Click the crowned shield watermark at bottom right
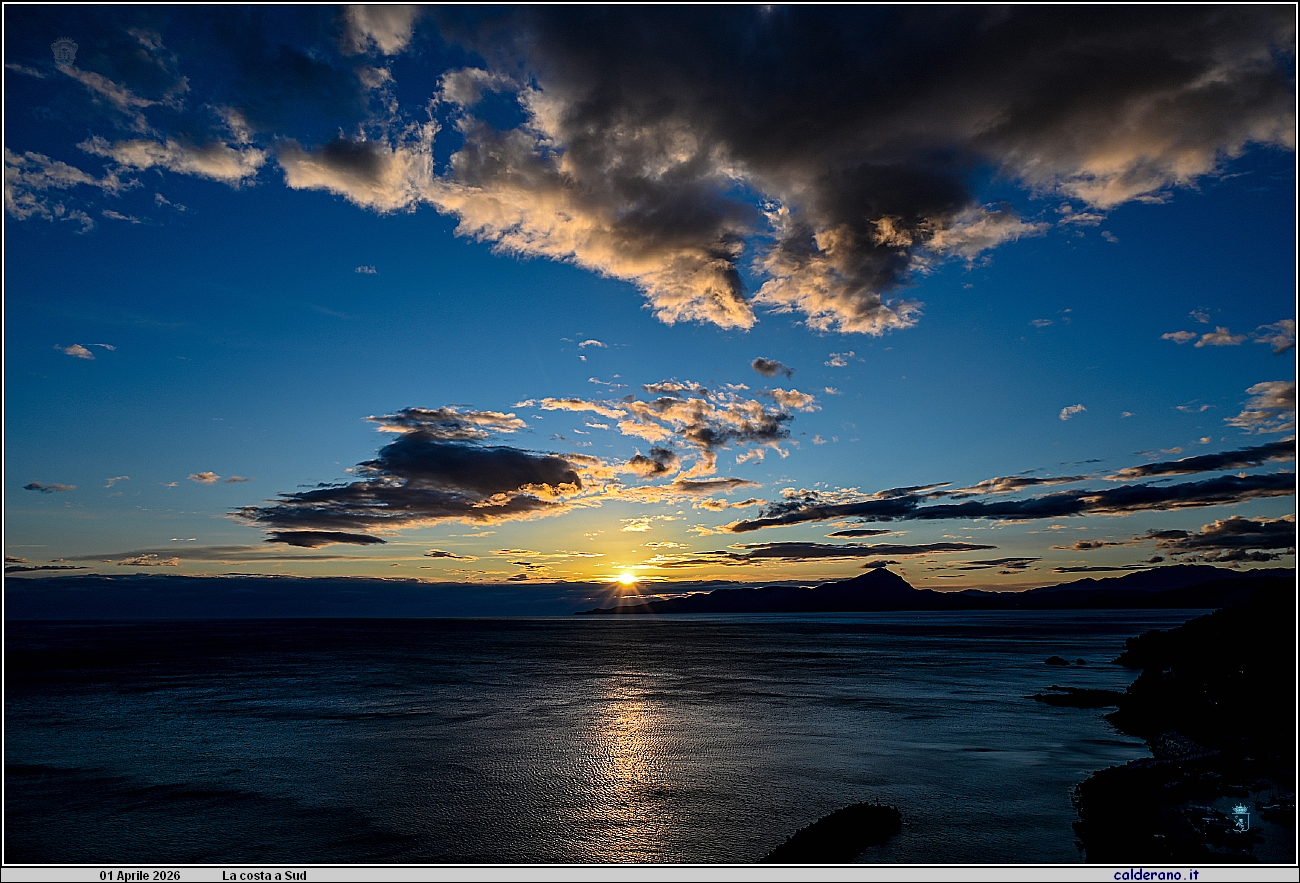Screen dimensions: 1300x883 1240,817
